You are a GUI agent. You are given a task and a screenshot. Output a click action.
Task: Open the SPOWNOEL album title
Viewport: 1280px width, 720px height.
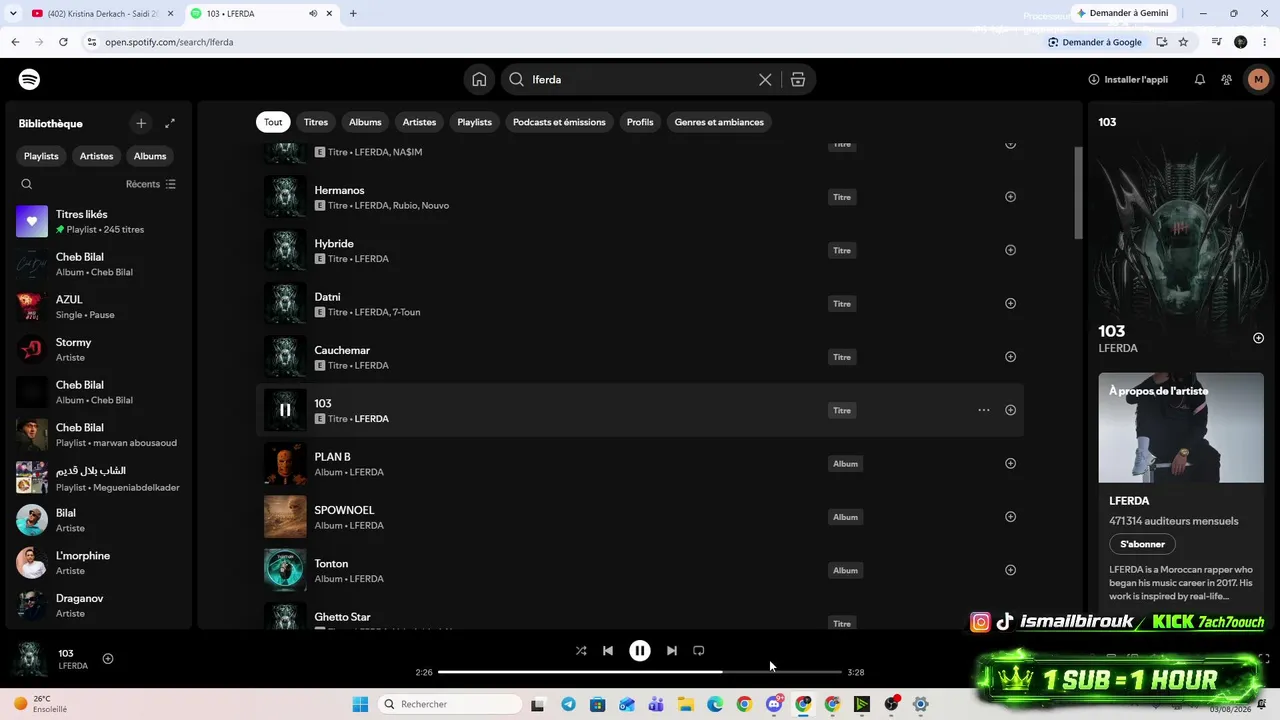point(344,510)
